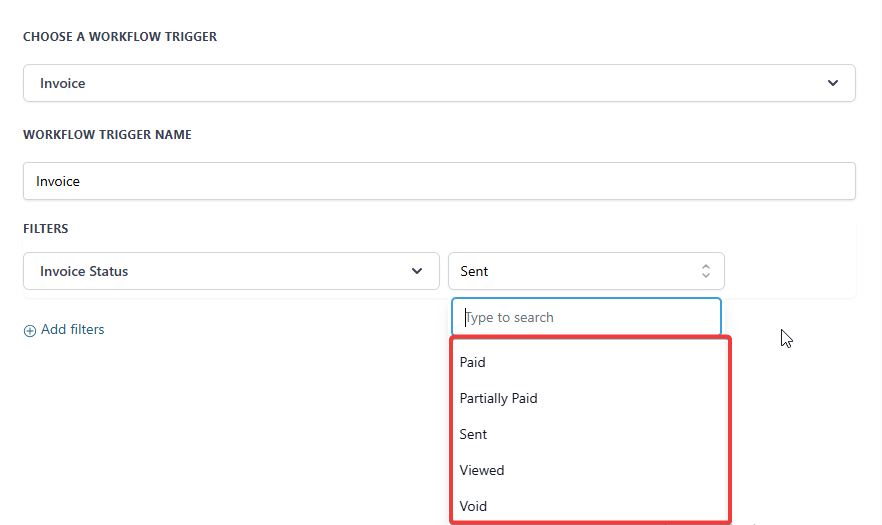
Task: Click the Invoice text in the trigger selector
Action: 63,83
